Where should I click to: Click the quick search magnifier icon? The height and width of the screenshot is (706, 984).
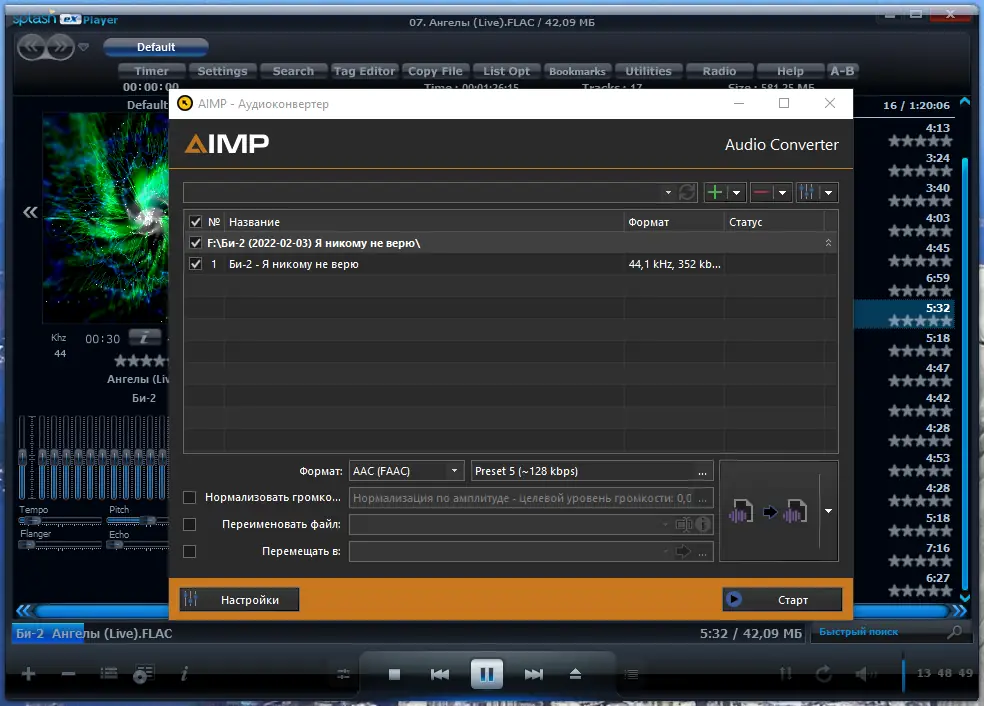click(955, 632)
